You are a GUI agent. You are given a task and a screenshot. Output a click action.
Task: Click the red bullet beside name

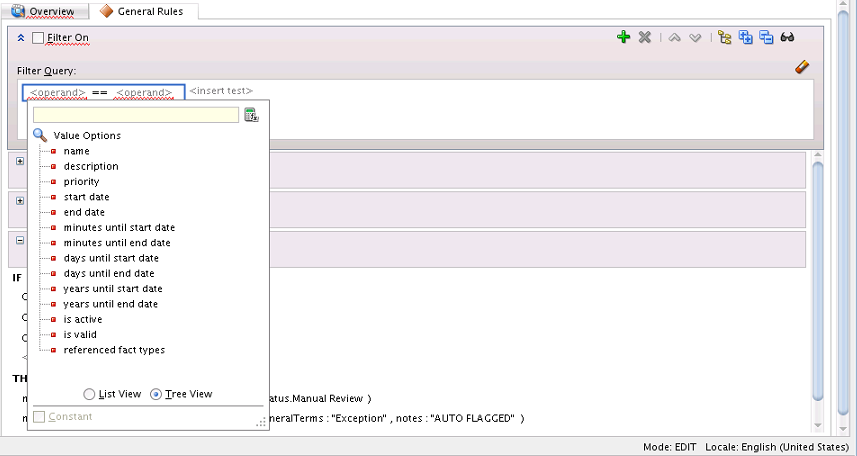(54, 151)
